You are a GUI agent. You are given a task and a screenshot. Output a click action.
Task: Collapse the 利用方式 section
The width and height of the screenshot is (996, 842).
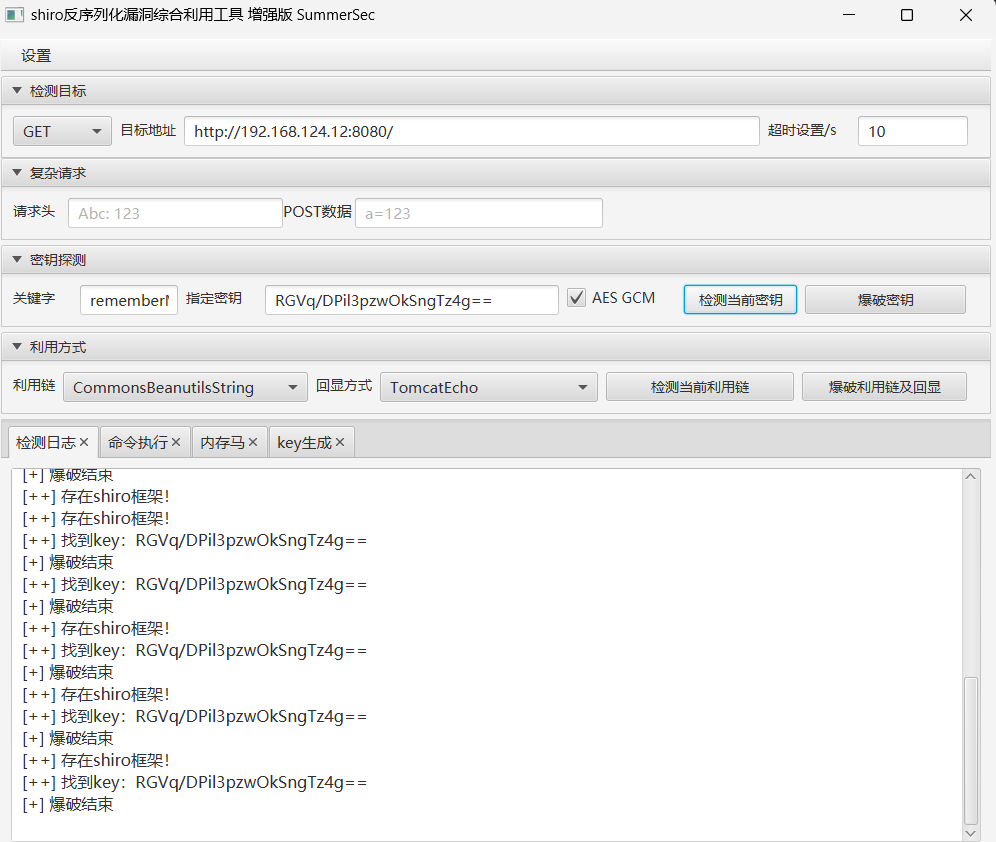tap(17, 347)
